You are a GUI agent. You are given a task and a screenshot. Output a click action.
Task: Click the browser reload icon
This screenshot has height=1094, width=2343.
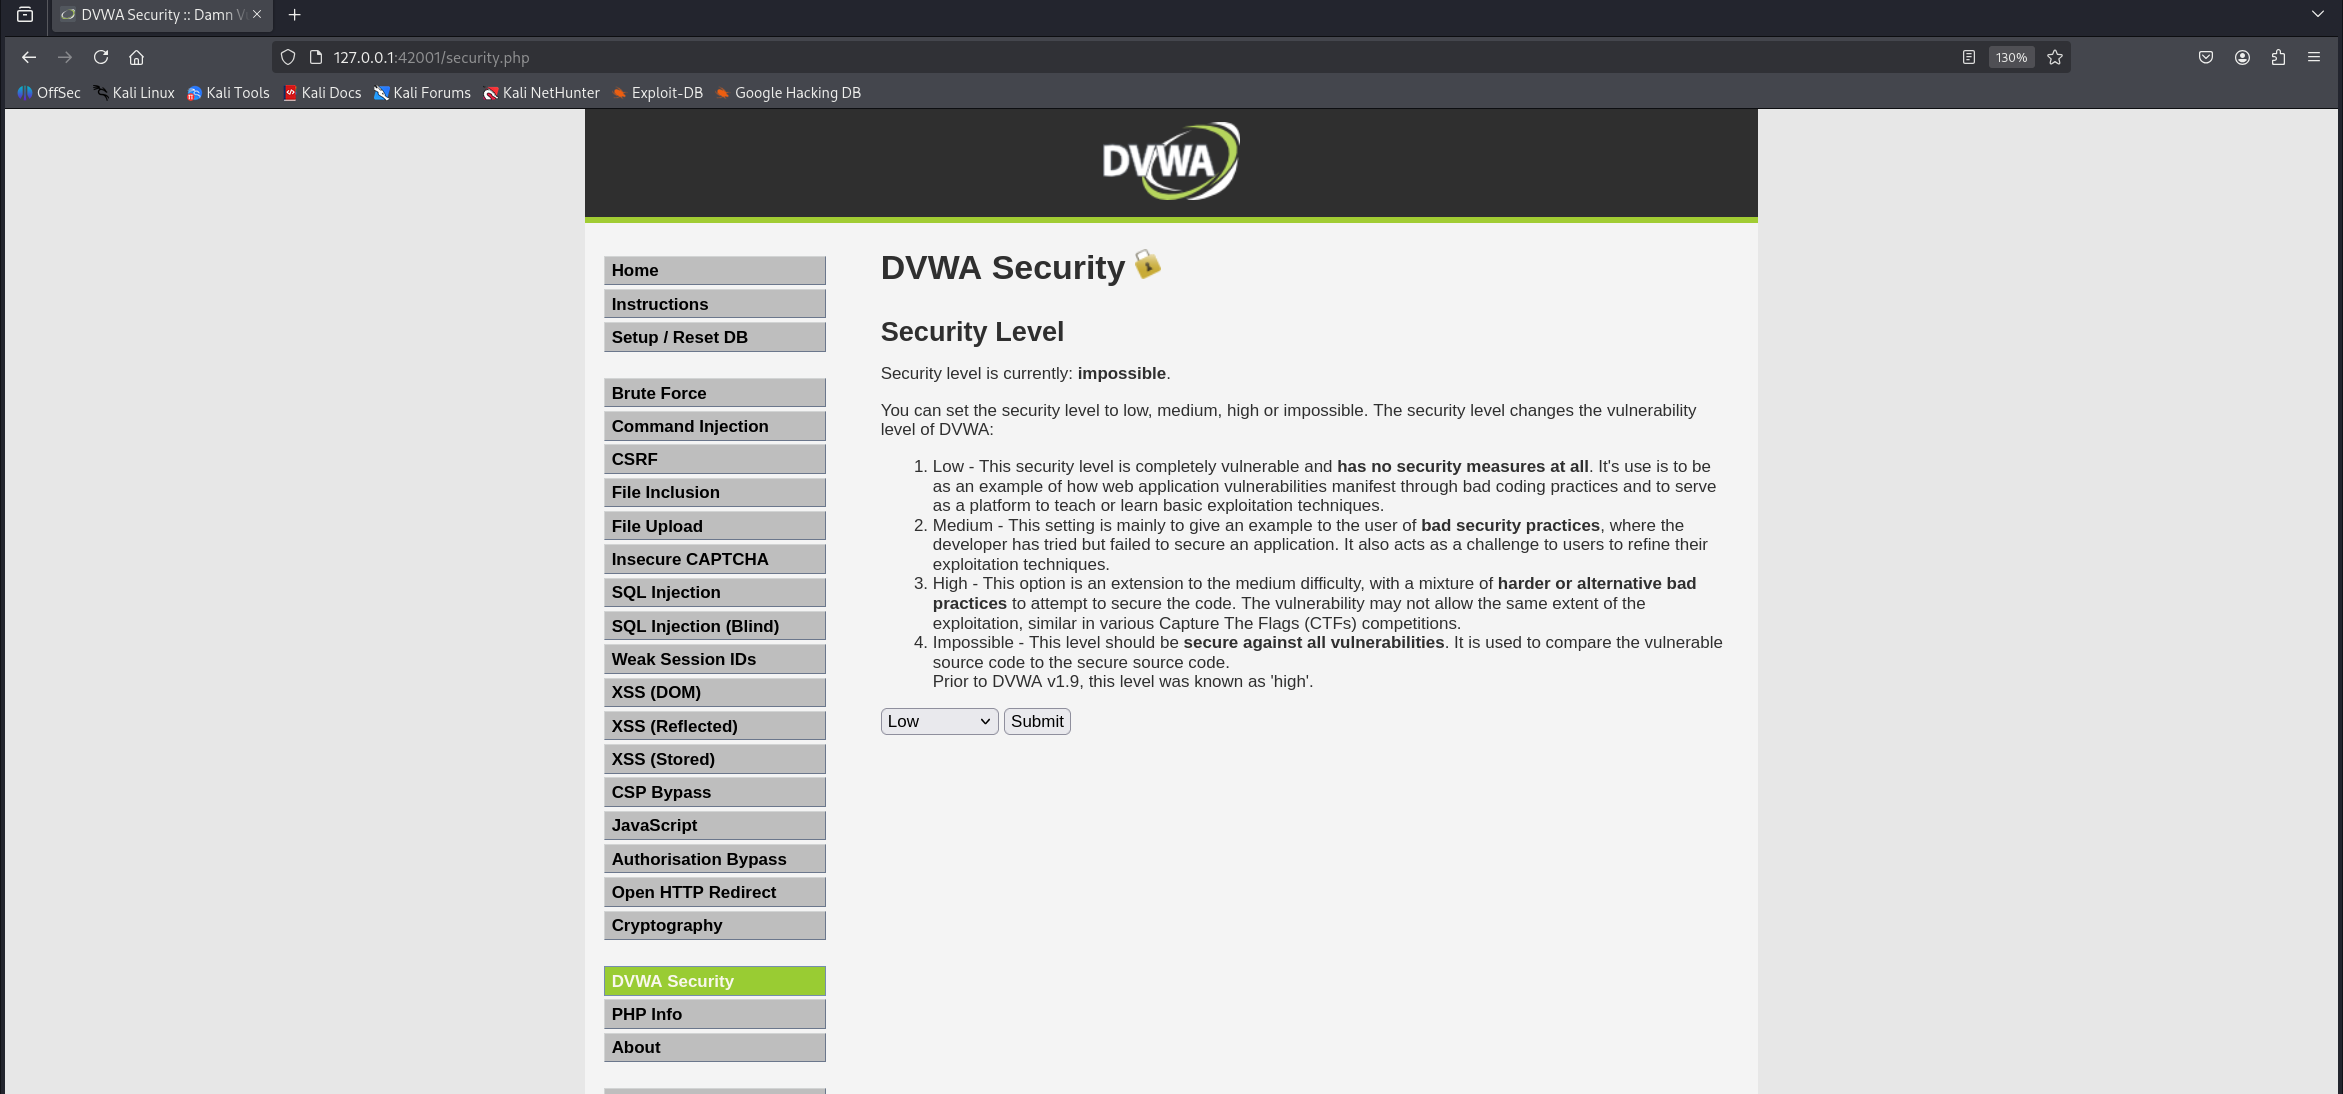pos(101,57)
